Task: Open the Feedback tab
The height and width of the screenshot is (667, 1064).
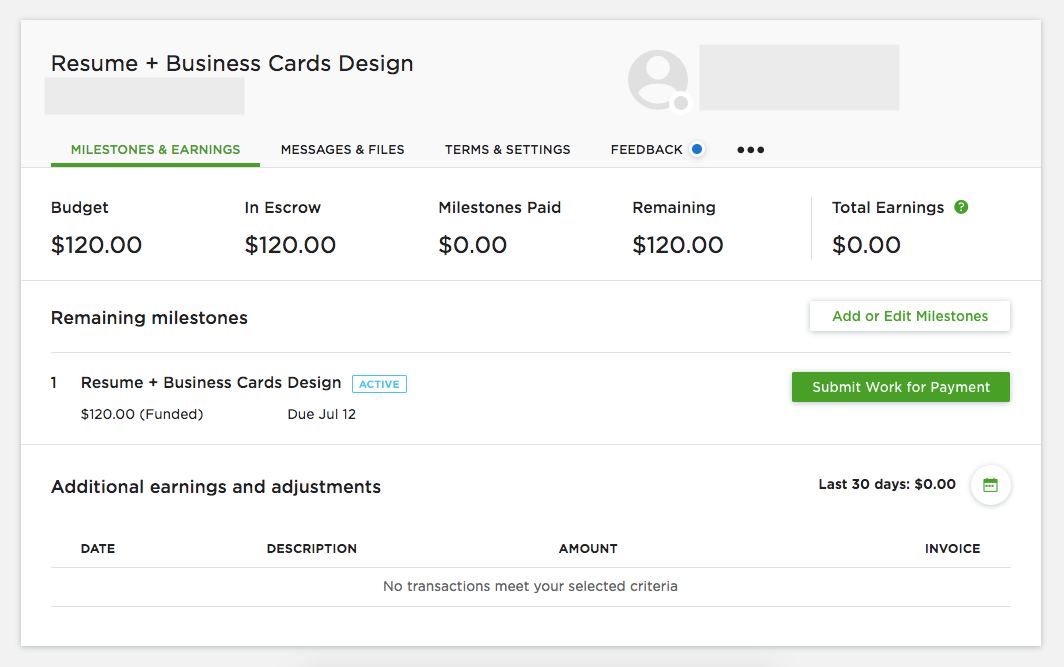Action: [647, 149]
